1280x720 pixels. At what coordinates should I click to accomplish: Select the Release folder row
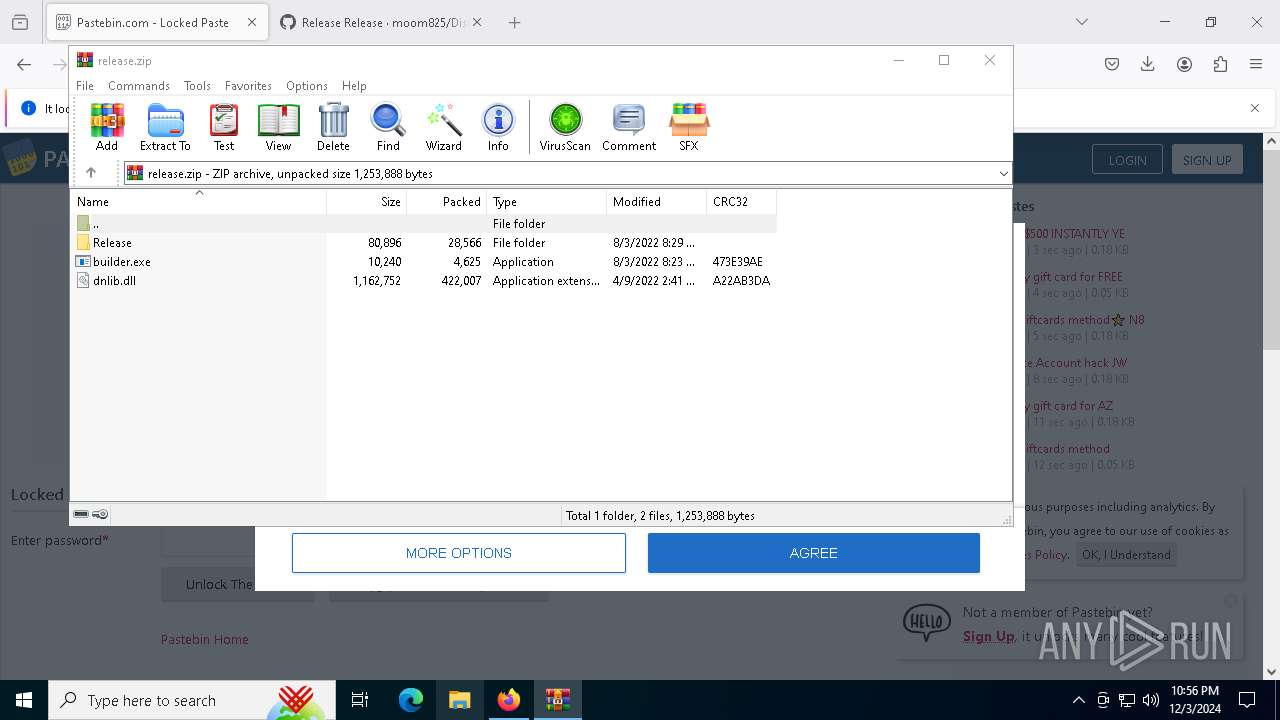423,243
